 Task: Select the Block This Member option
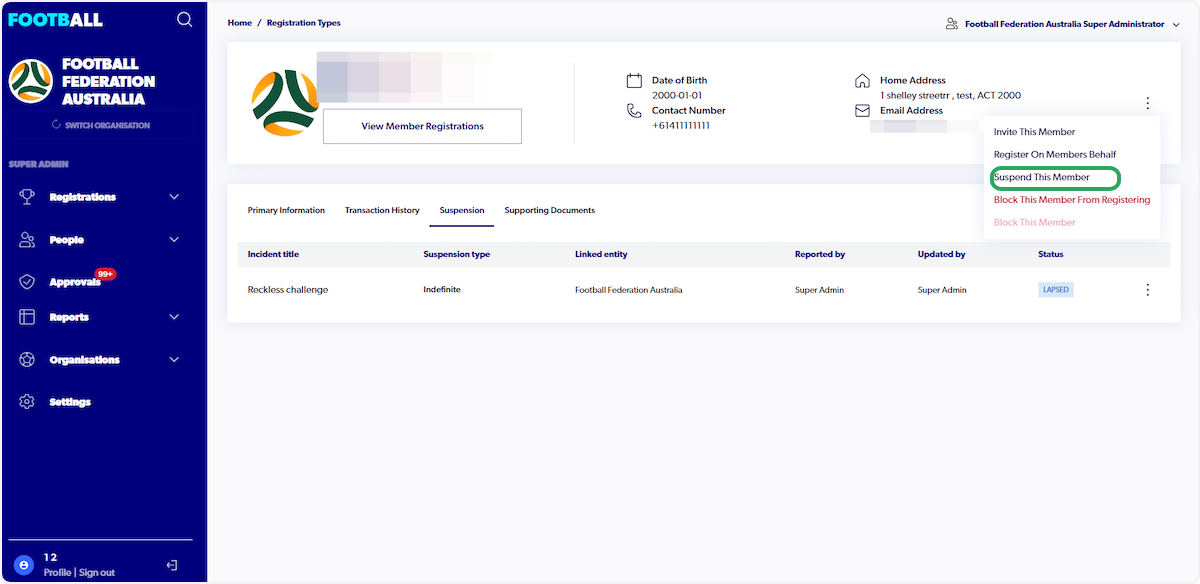[x=1034, y=222]
